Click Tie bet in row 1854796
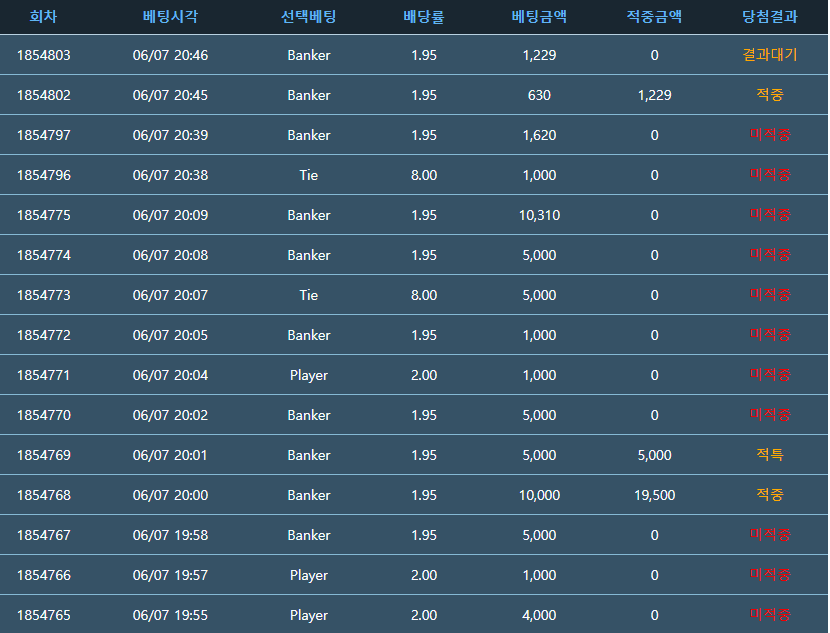The image size is (830, 633). tap(309, 175)
